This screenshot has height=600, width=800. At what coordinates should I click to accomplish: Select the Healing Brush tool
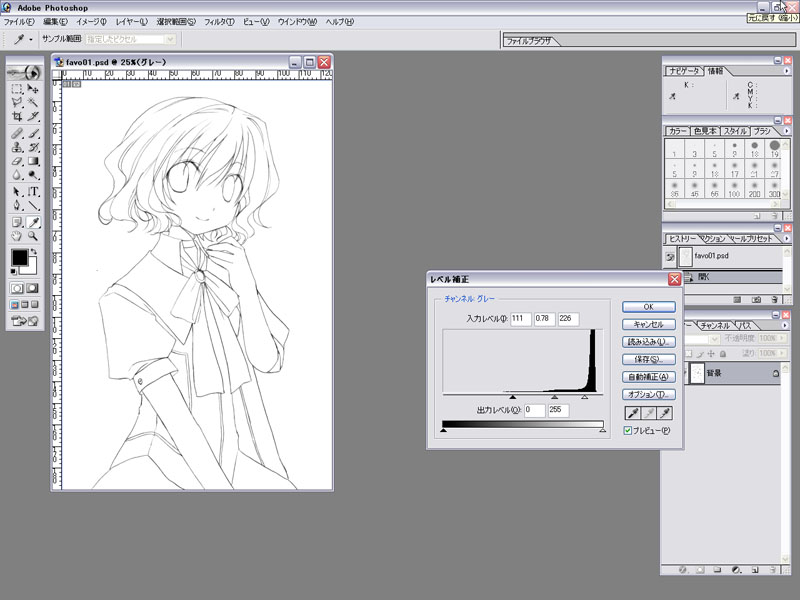17,134
